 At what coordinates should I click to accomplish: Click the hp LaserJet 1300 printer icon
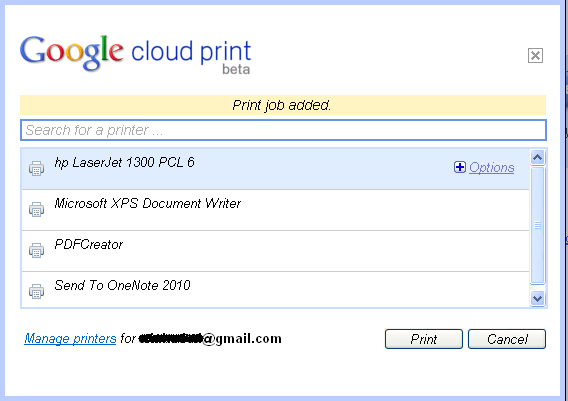coord(36,168)
